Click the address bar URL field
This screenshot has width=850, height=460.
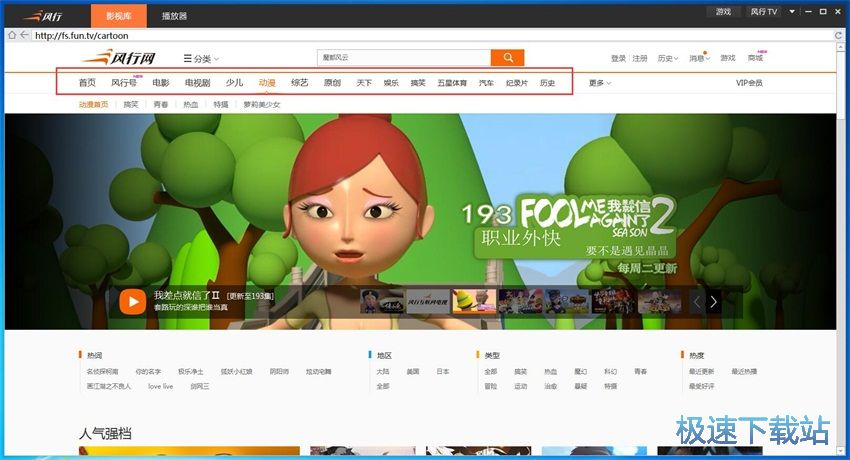click(431, 35)
